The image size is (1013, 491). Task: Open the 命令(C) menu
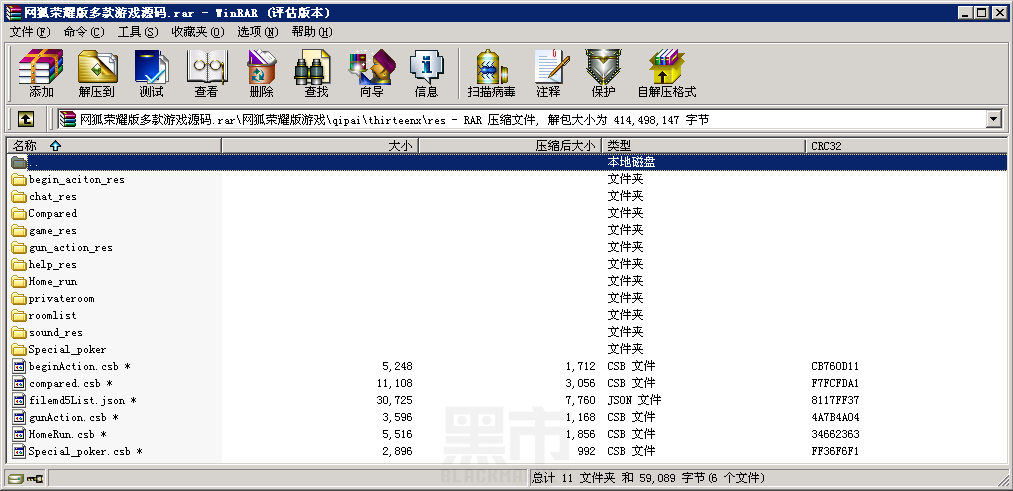click(84, 32)
